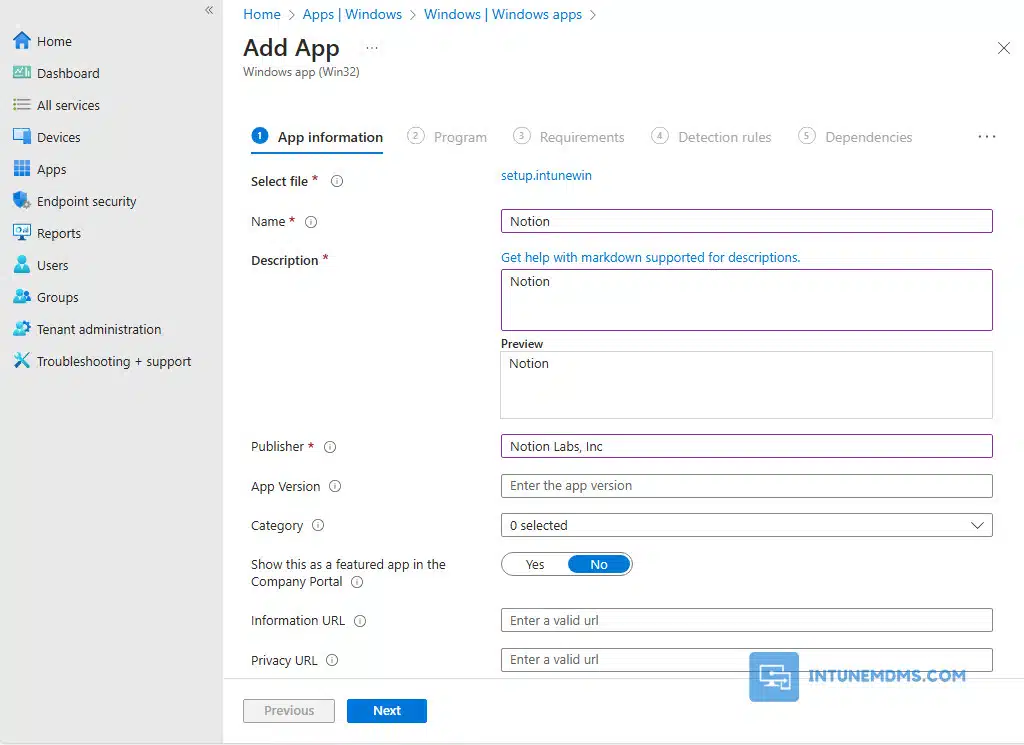
Task: Click the info icon beside Select file
Action: coord(337,181)
